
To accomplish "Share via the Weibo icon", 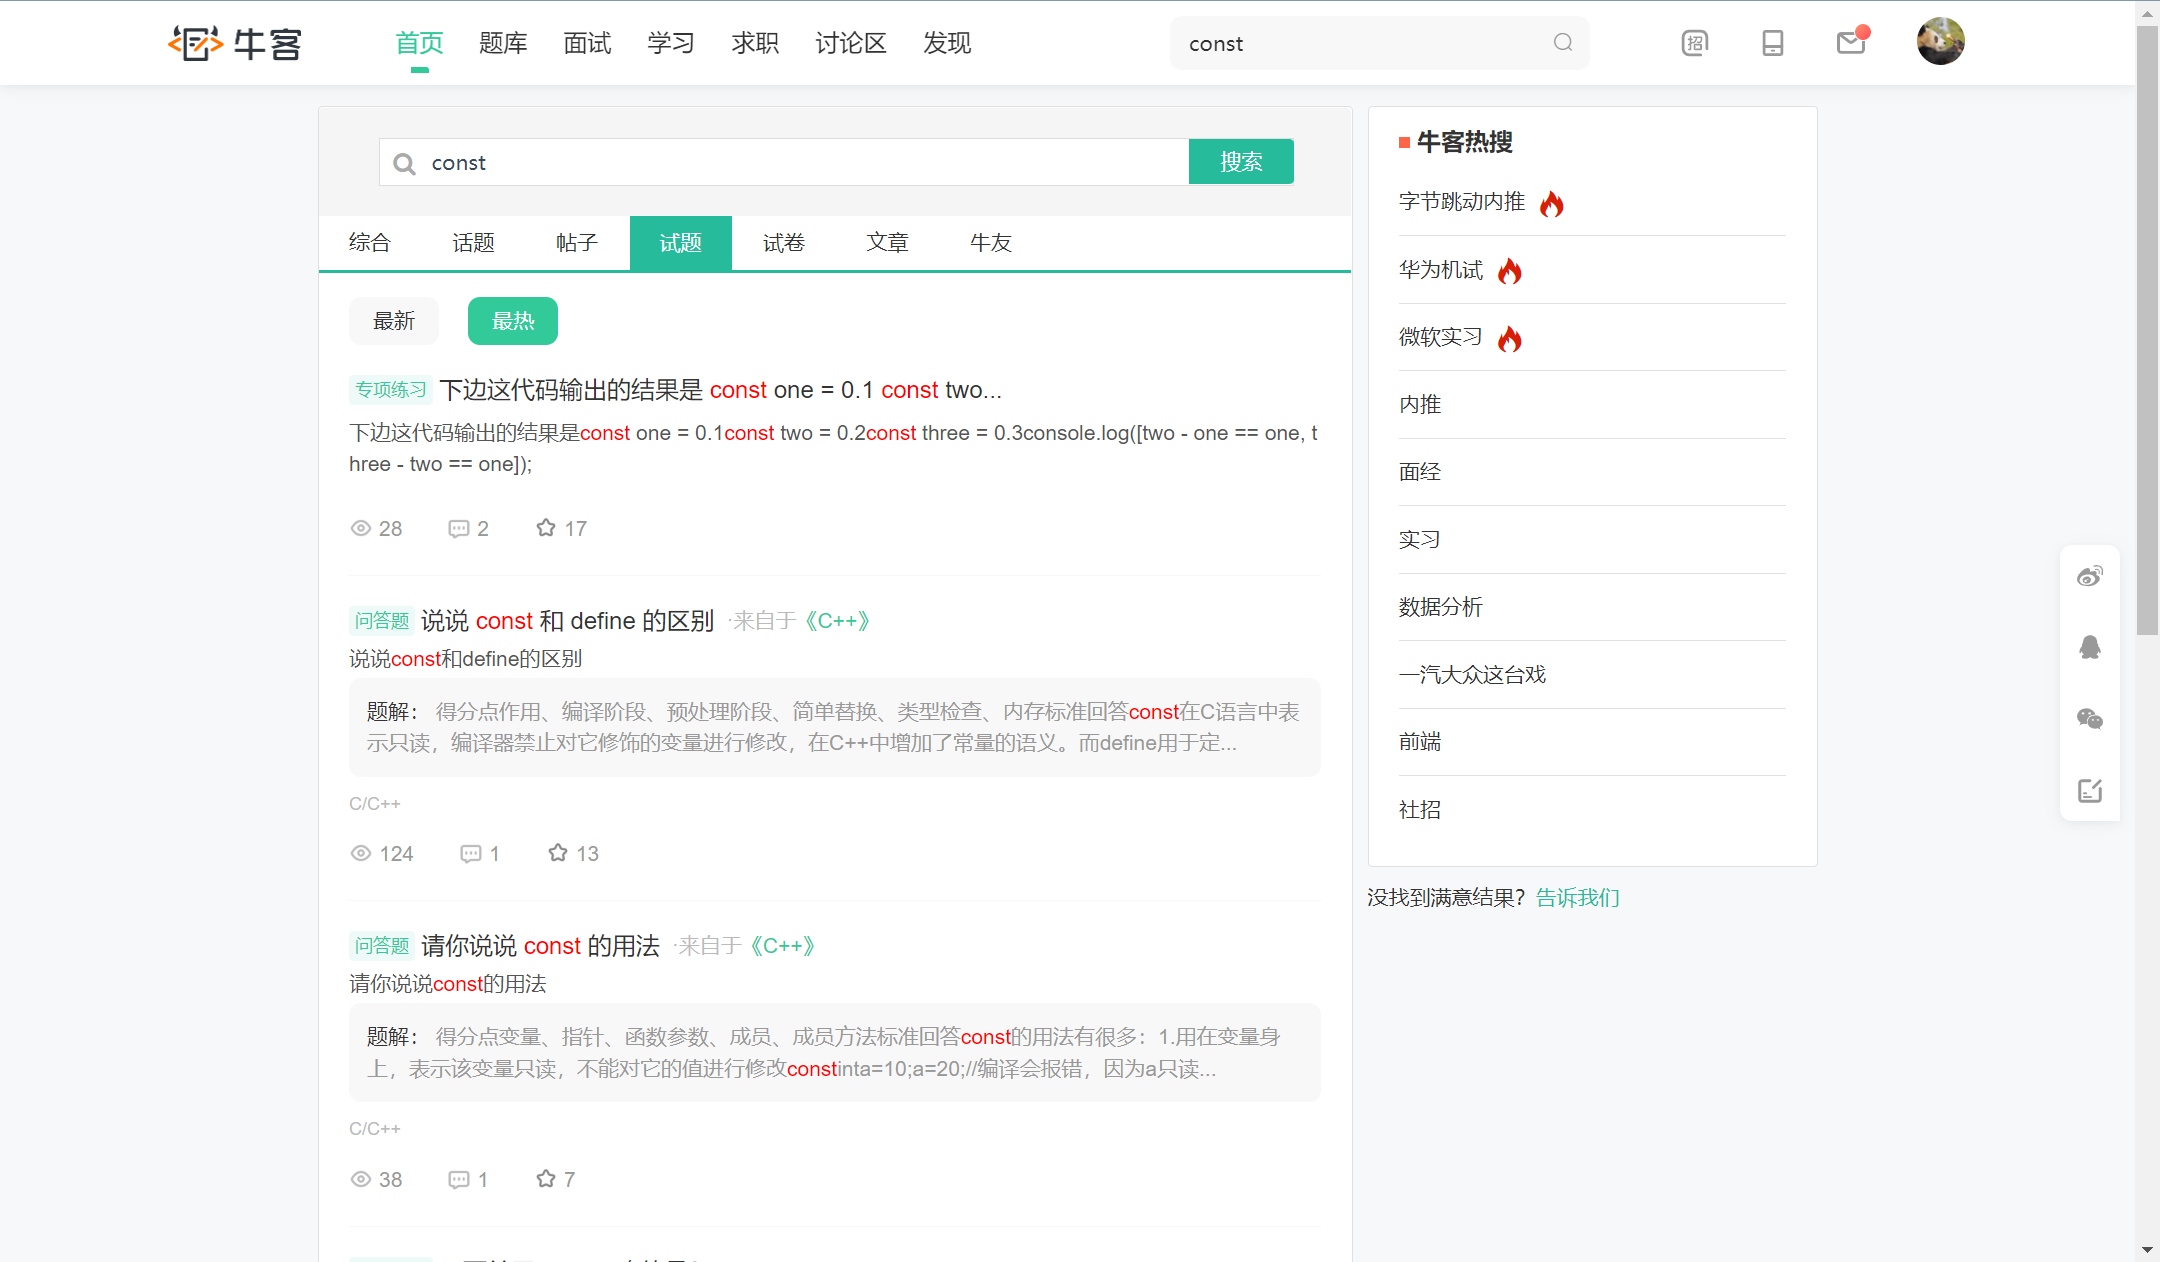I will 2090,577.
